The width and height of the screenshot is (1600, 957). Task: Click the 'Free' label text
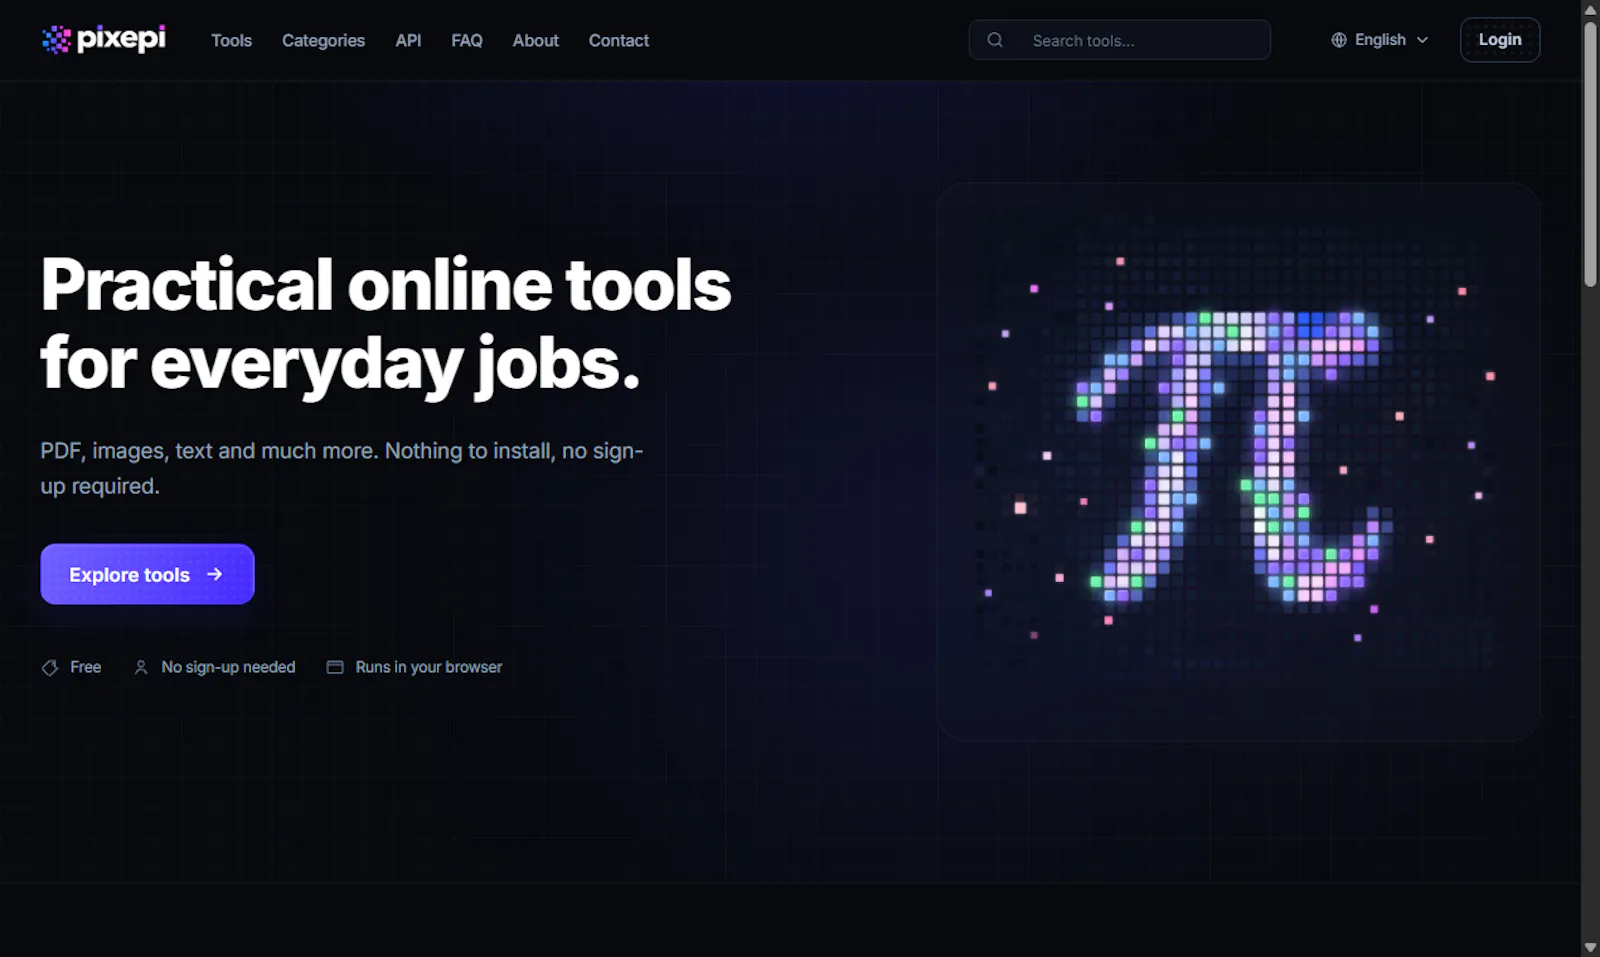86,667
